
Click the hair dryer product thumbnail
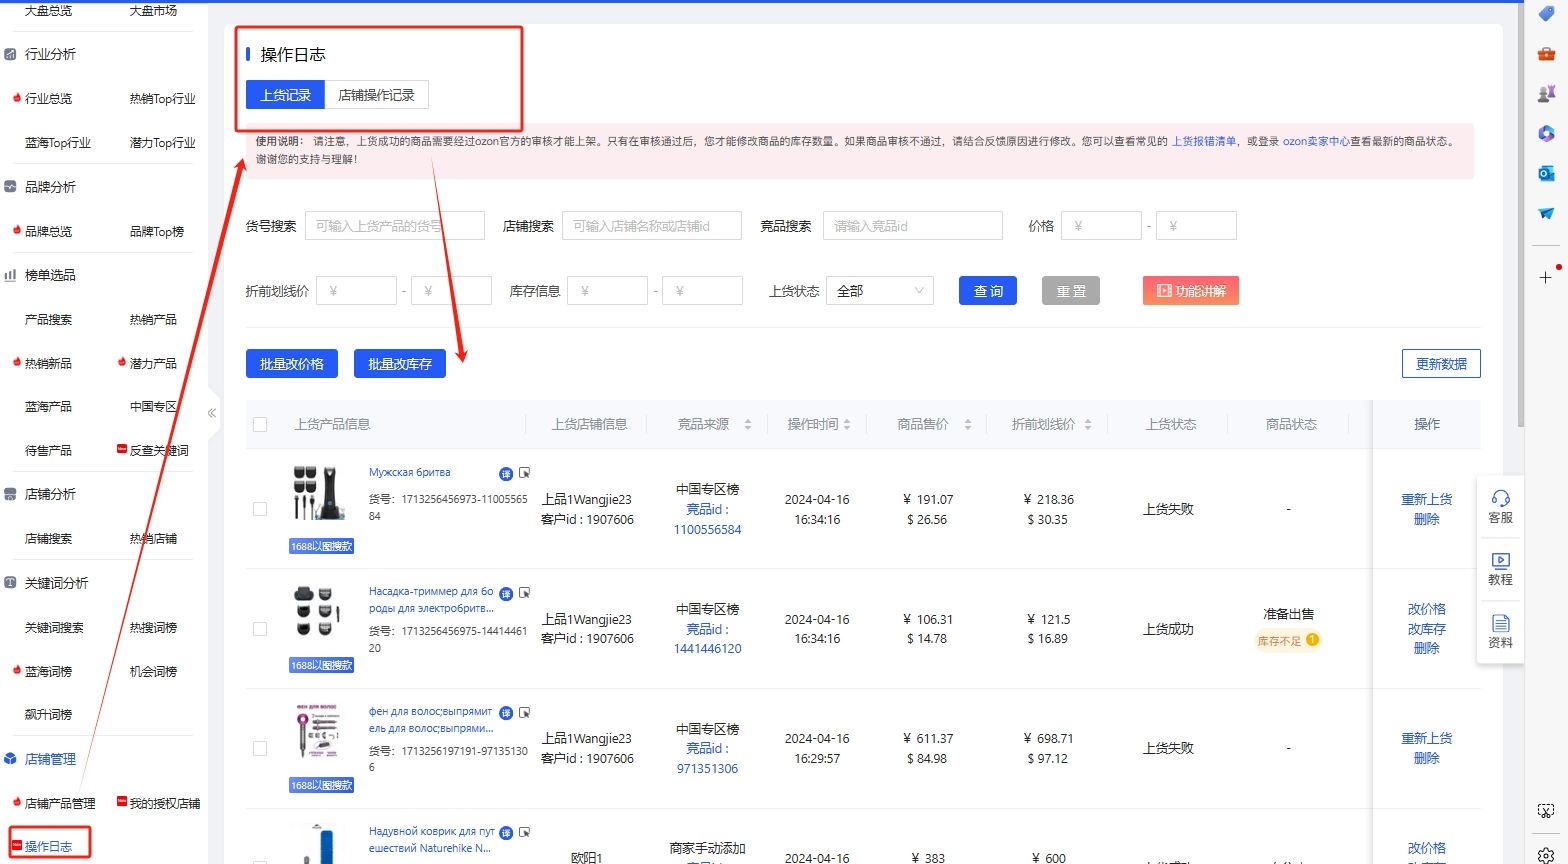click(321, 733)
